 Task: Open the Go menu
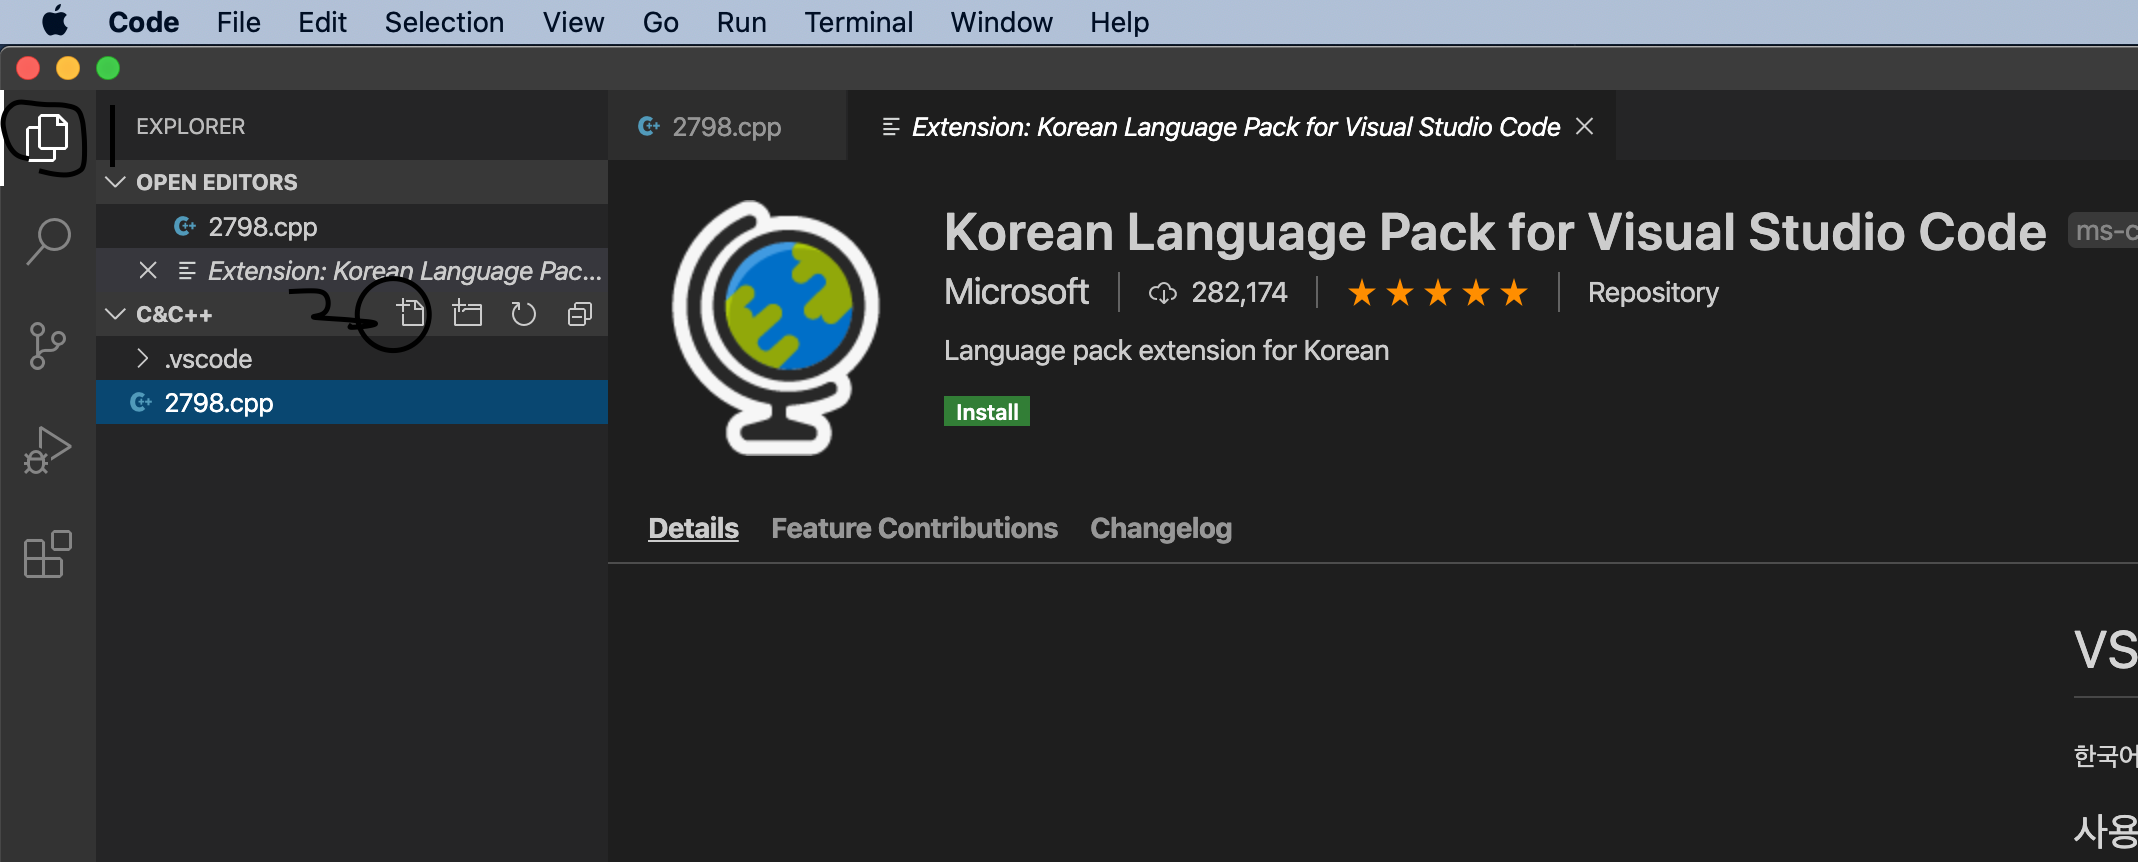660,22
